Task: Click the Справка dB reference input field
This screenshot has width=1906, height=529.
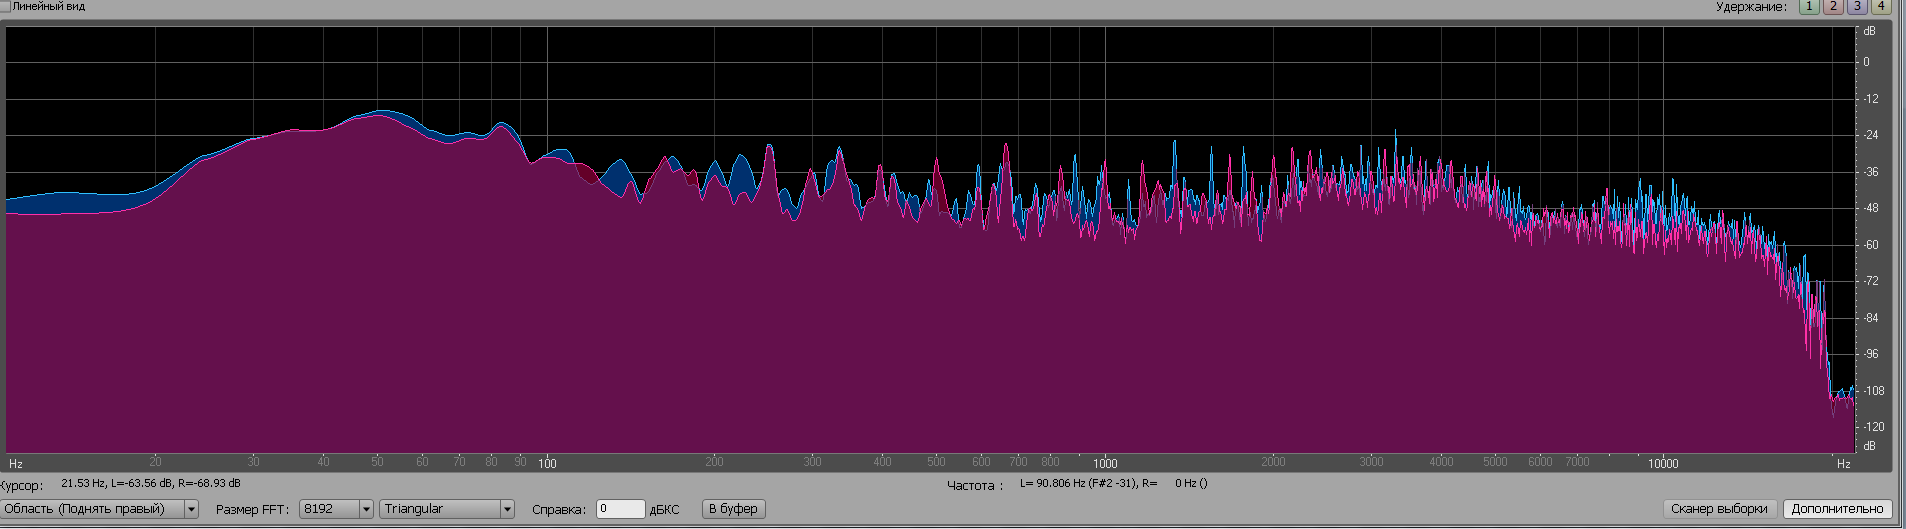Action: click(x=620, y=509)
